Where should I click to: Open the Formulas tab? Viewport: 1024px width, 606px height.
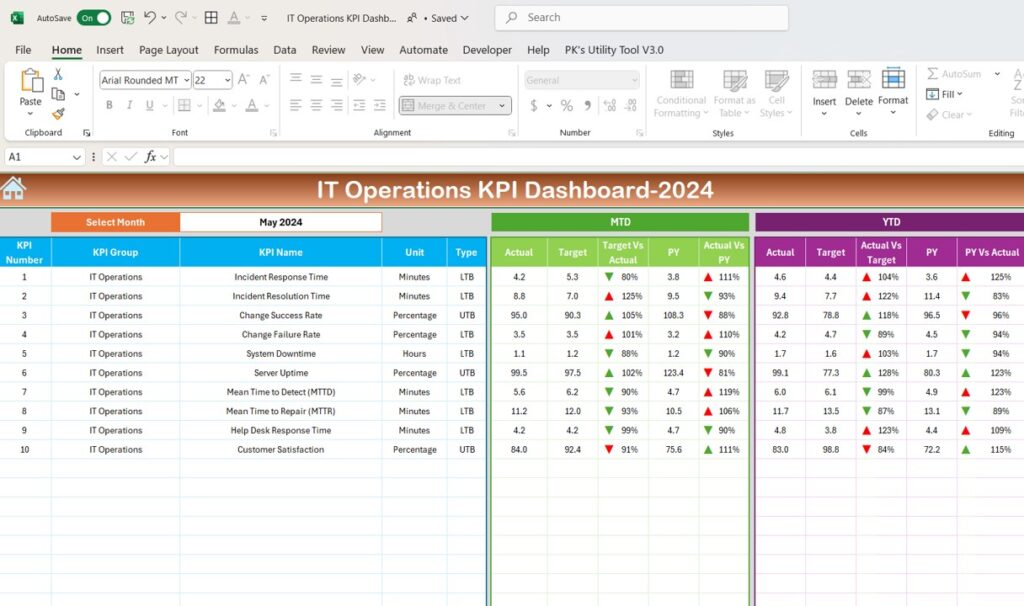(x=236, y=50)
